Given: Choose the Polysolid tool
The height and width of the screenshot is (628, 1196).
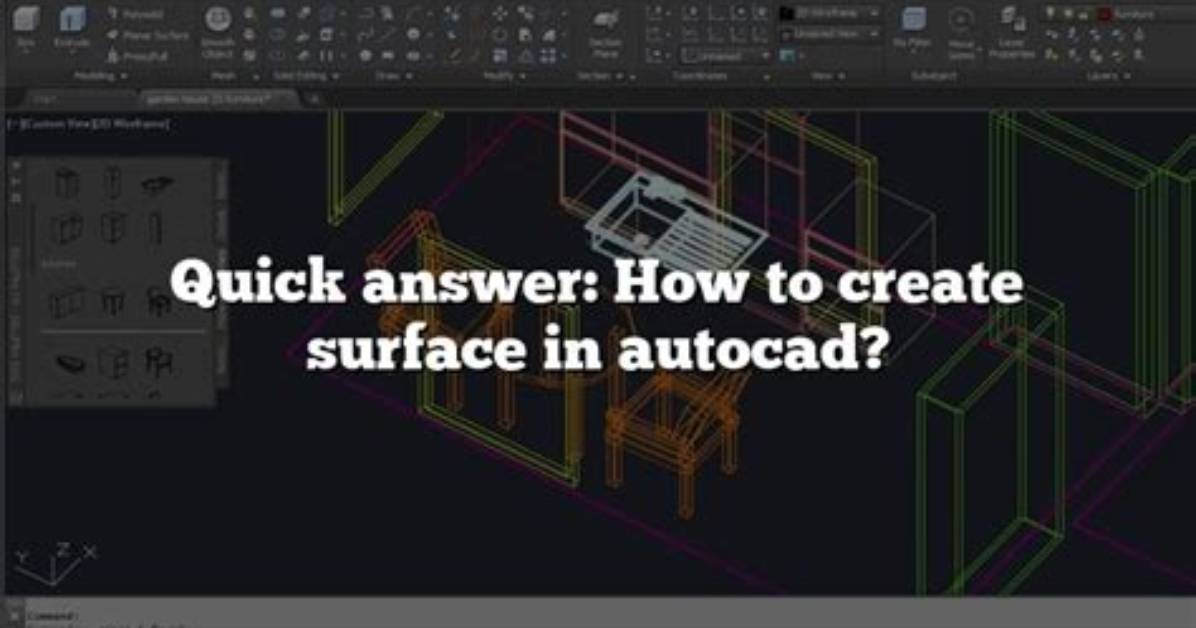Looking at the screenshot, I should (136, 14).
